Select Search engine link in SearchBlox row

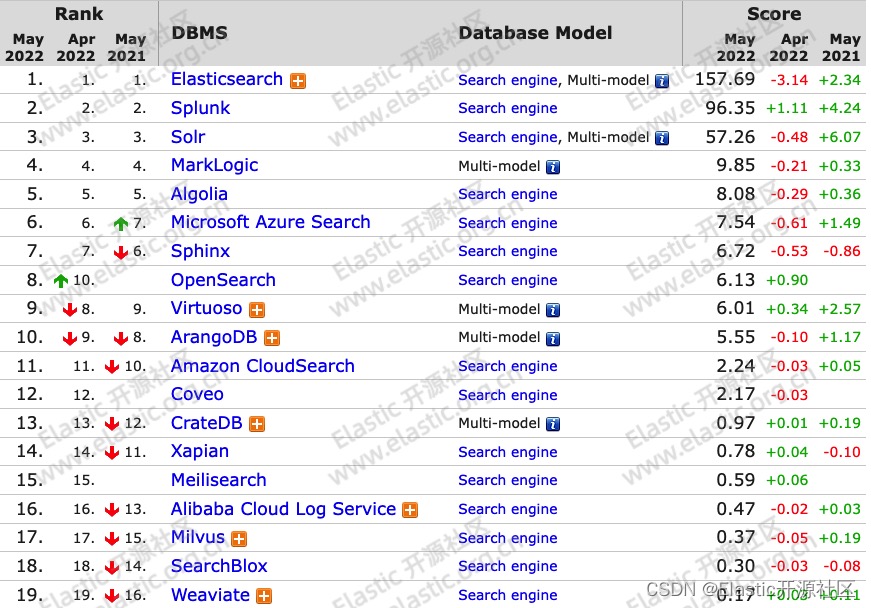[x=508, y=566]
